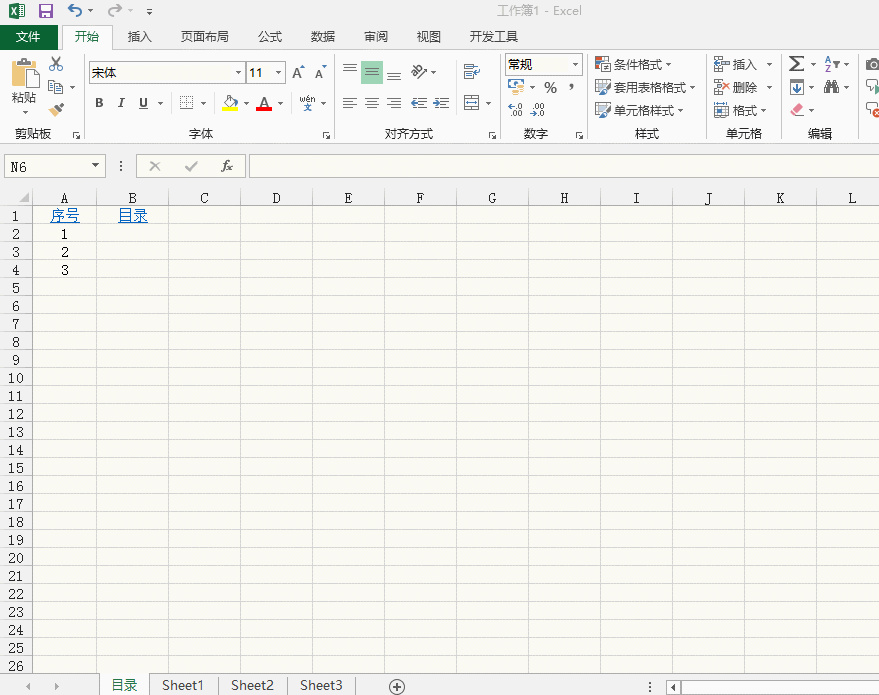The height and width of the screenshot is (695, 879).
Task: Increase indent of cell content
Action: pyautogui.click(x=441, y=103)
